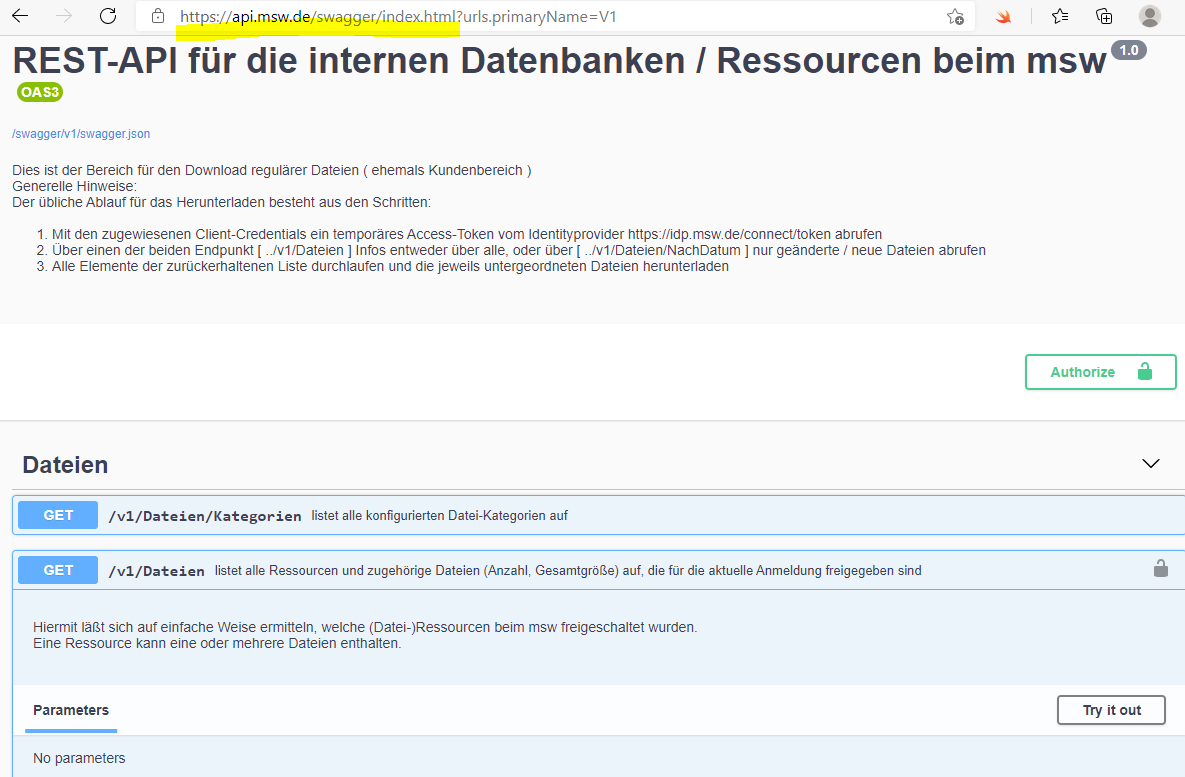Select the Parameters tab
The width and height of the screenshot is (1185, 777).
[71, 710]
